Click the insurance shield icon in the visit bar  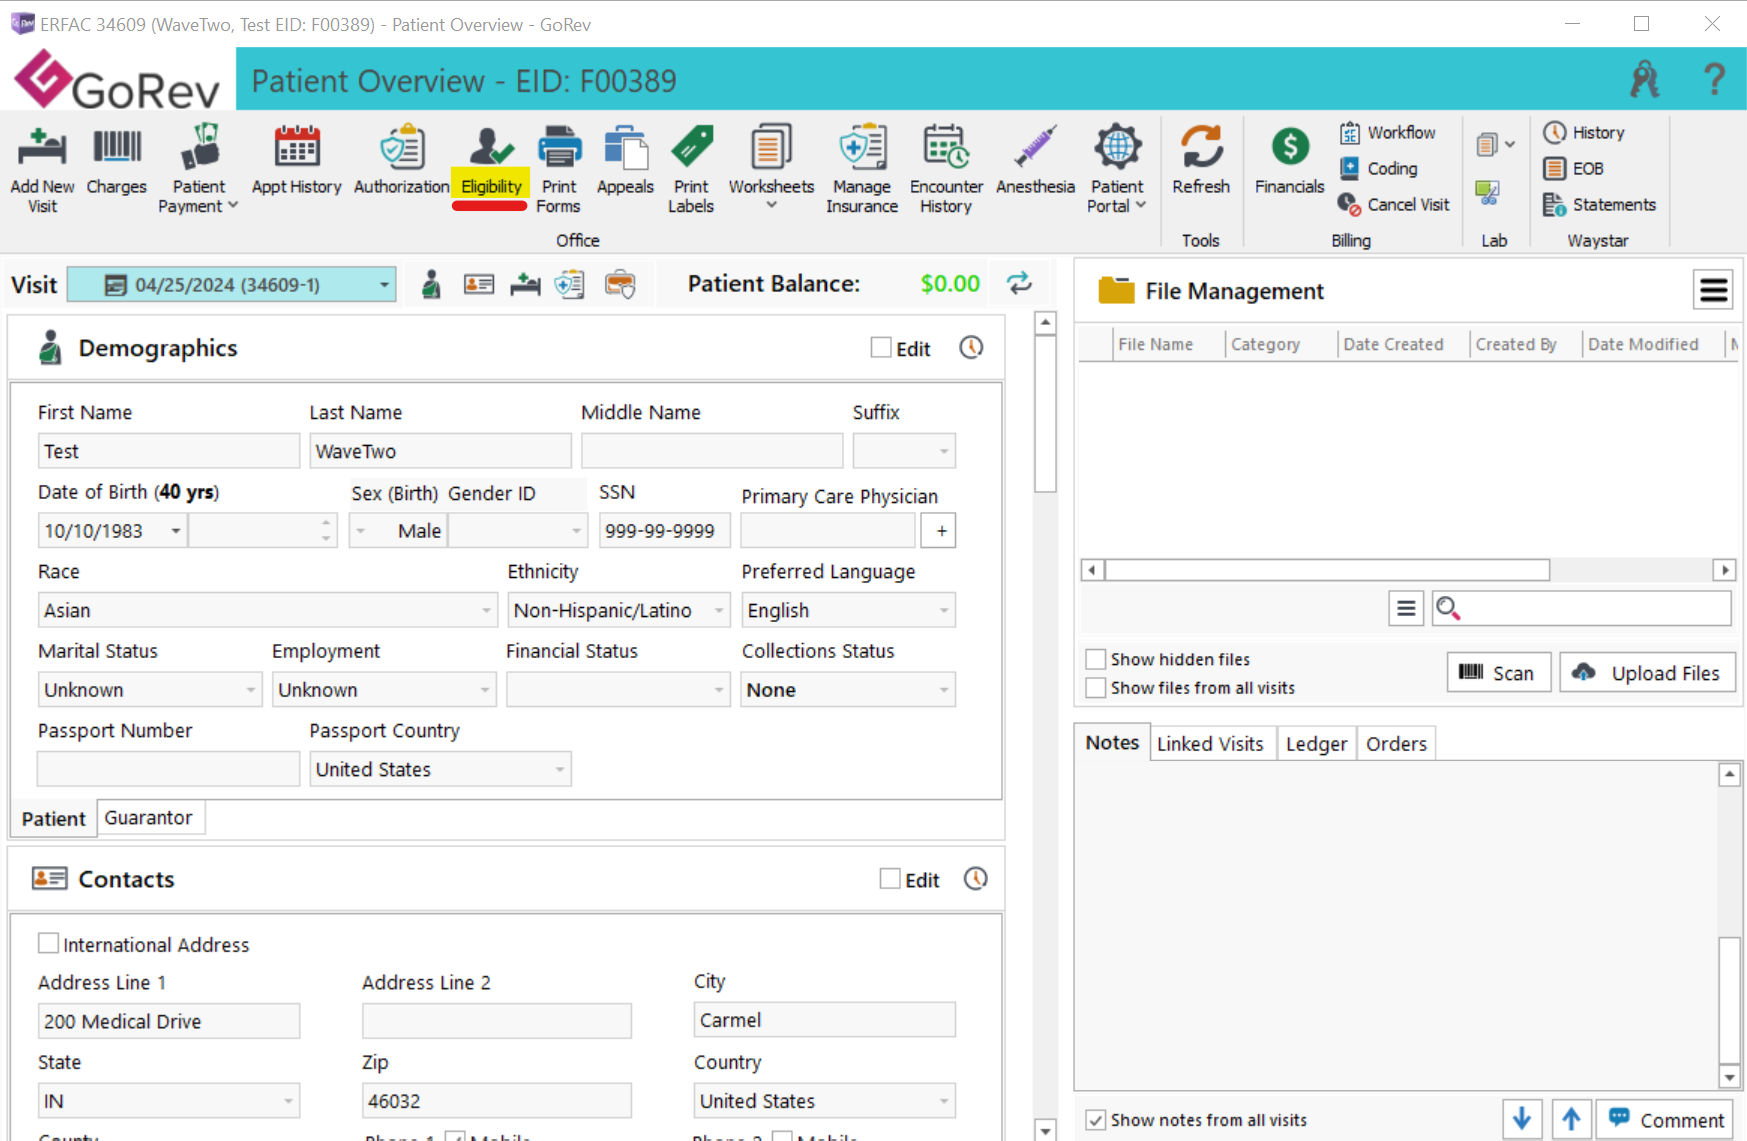[x=570, y=284]
